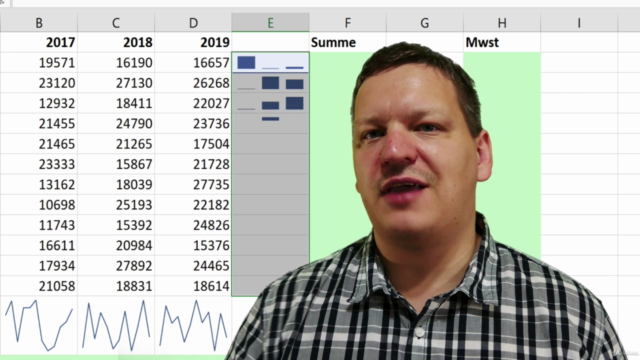Select cell with value 12932
The height and width of the screenshot is (360, 640).
pyautogui.click(x=39, y=103)
